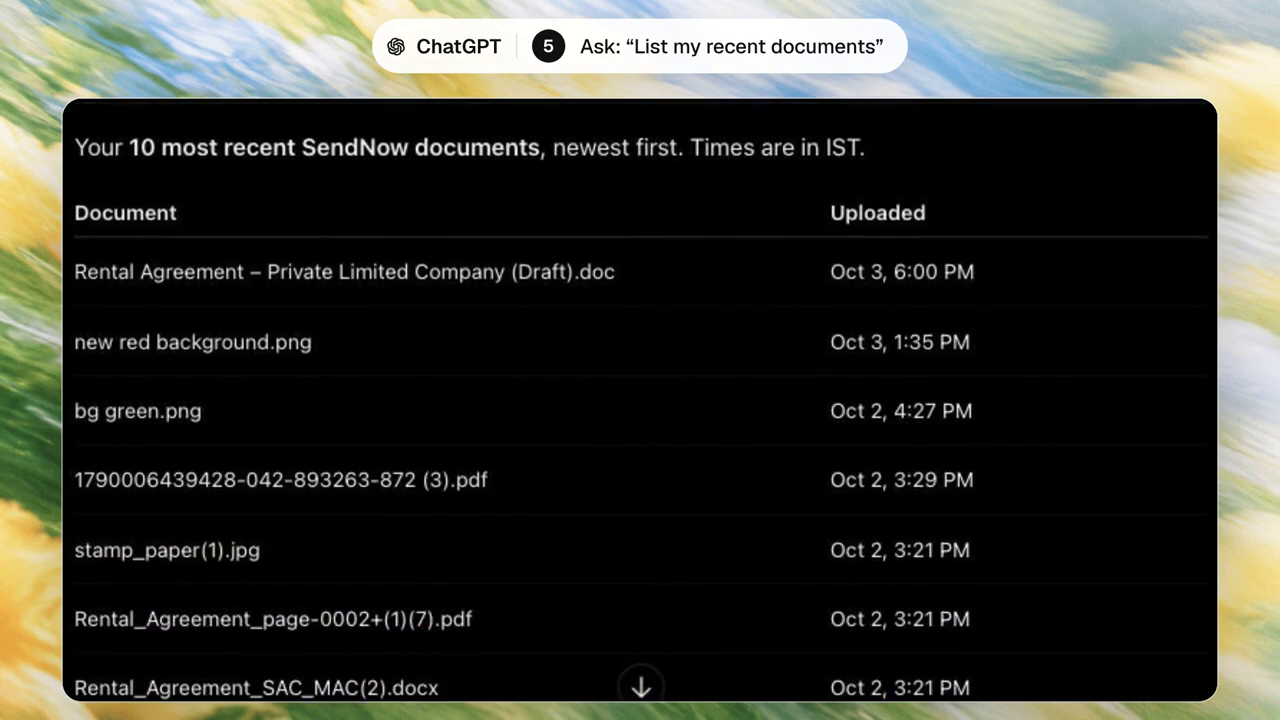Viewport: 1280px width, 720px height.
Task: Select Rental_Agreement_page-0002+(1)(7).pdf file name
Action: pyautogui.click(x=273, y=619)
